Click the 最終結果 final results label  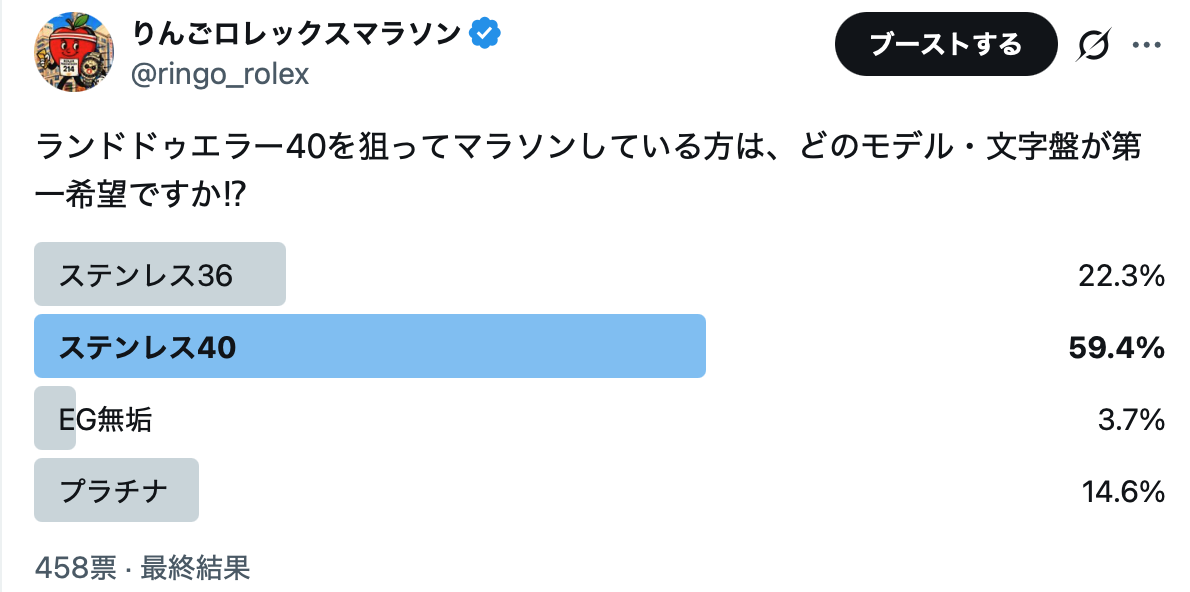pos(195,568)
